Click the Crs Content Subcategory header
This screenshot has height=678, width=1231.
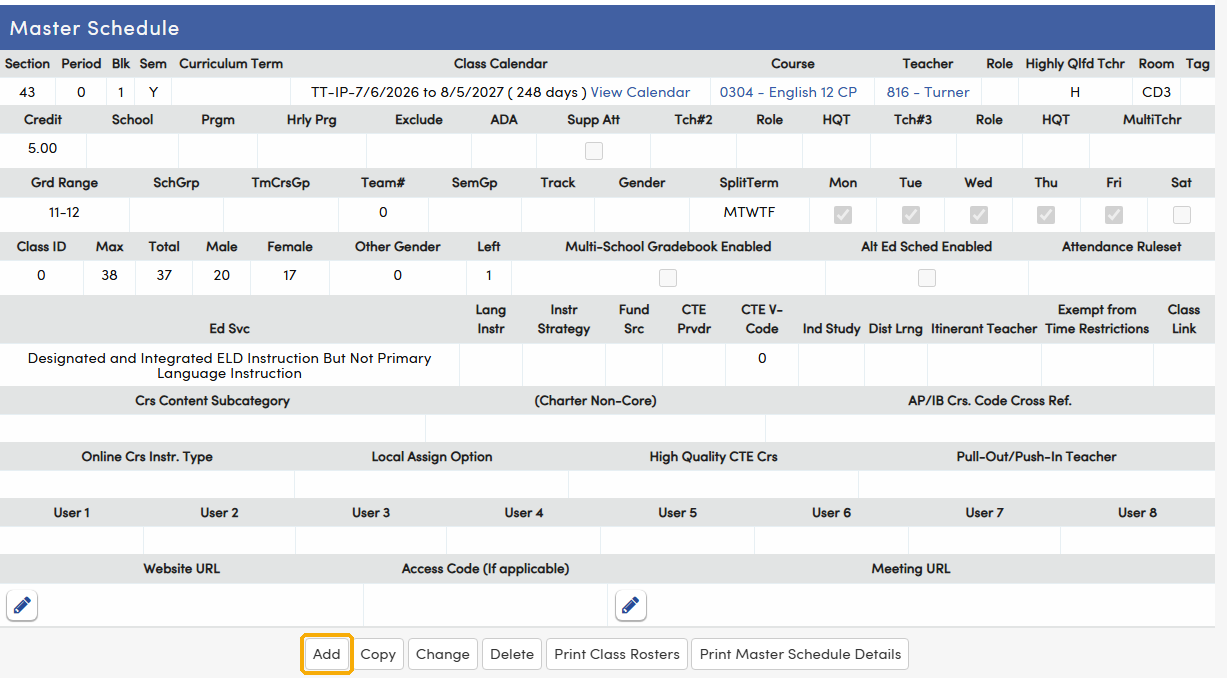[x=212, y=400]
